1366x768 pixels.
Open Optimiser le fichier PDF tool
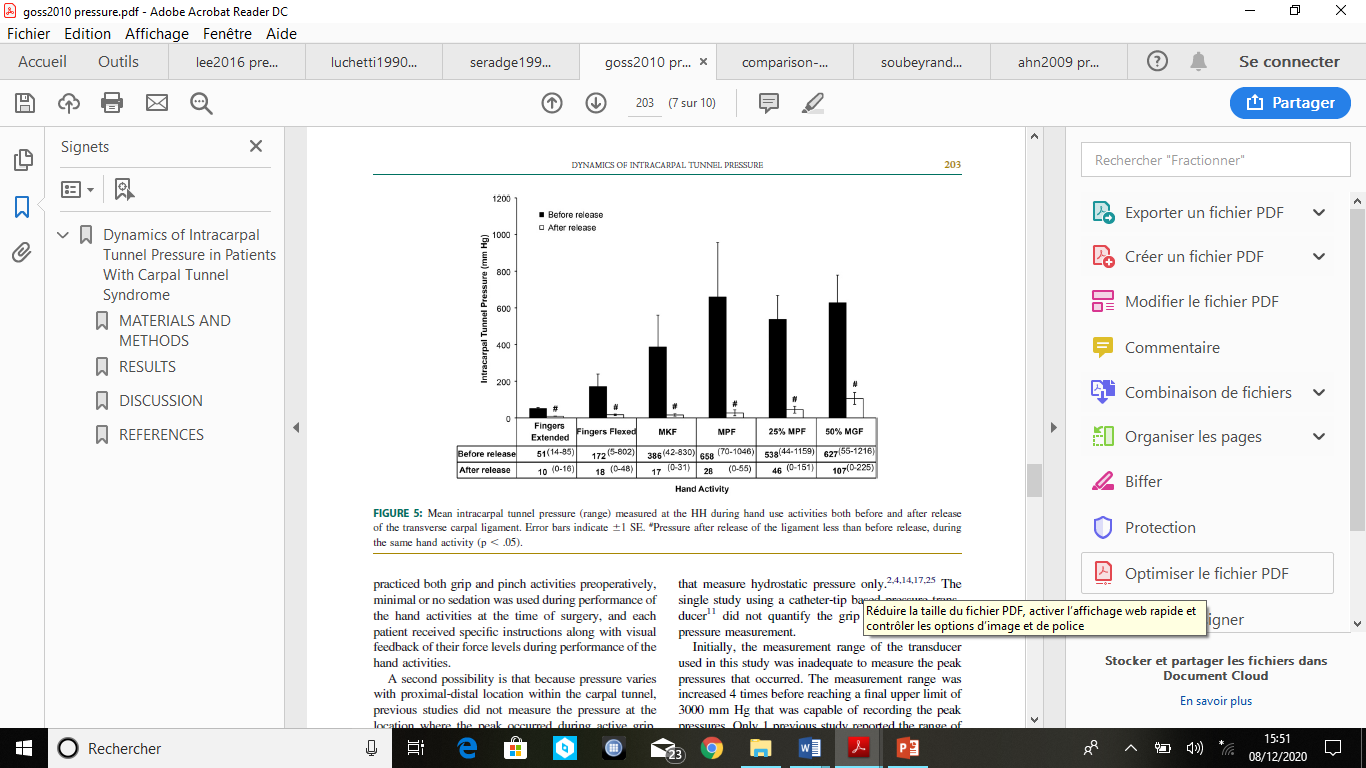point(1207,574)
